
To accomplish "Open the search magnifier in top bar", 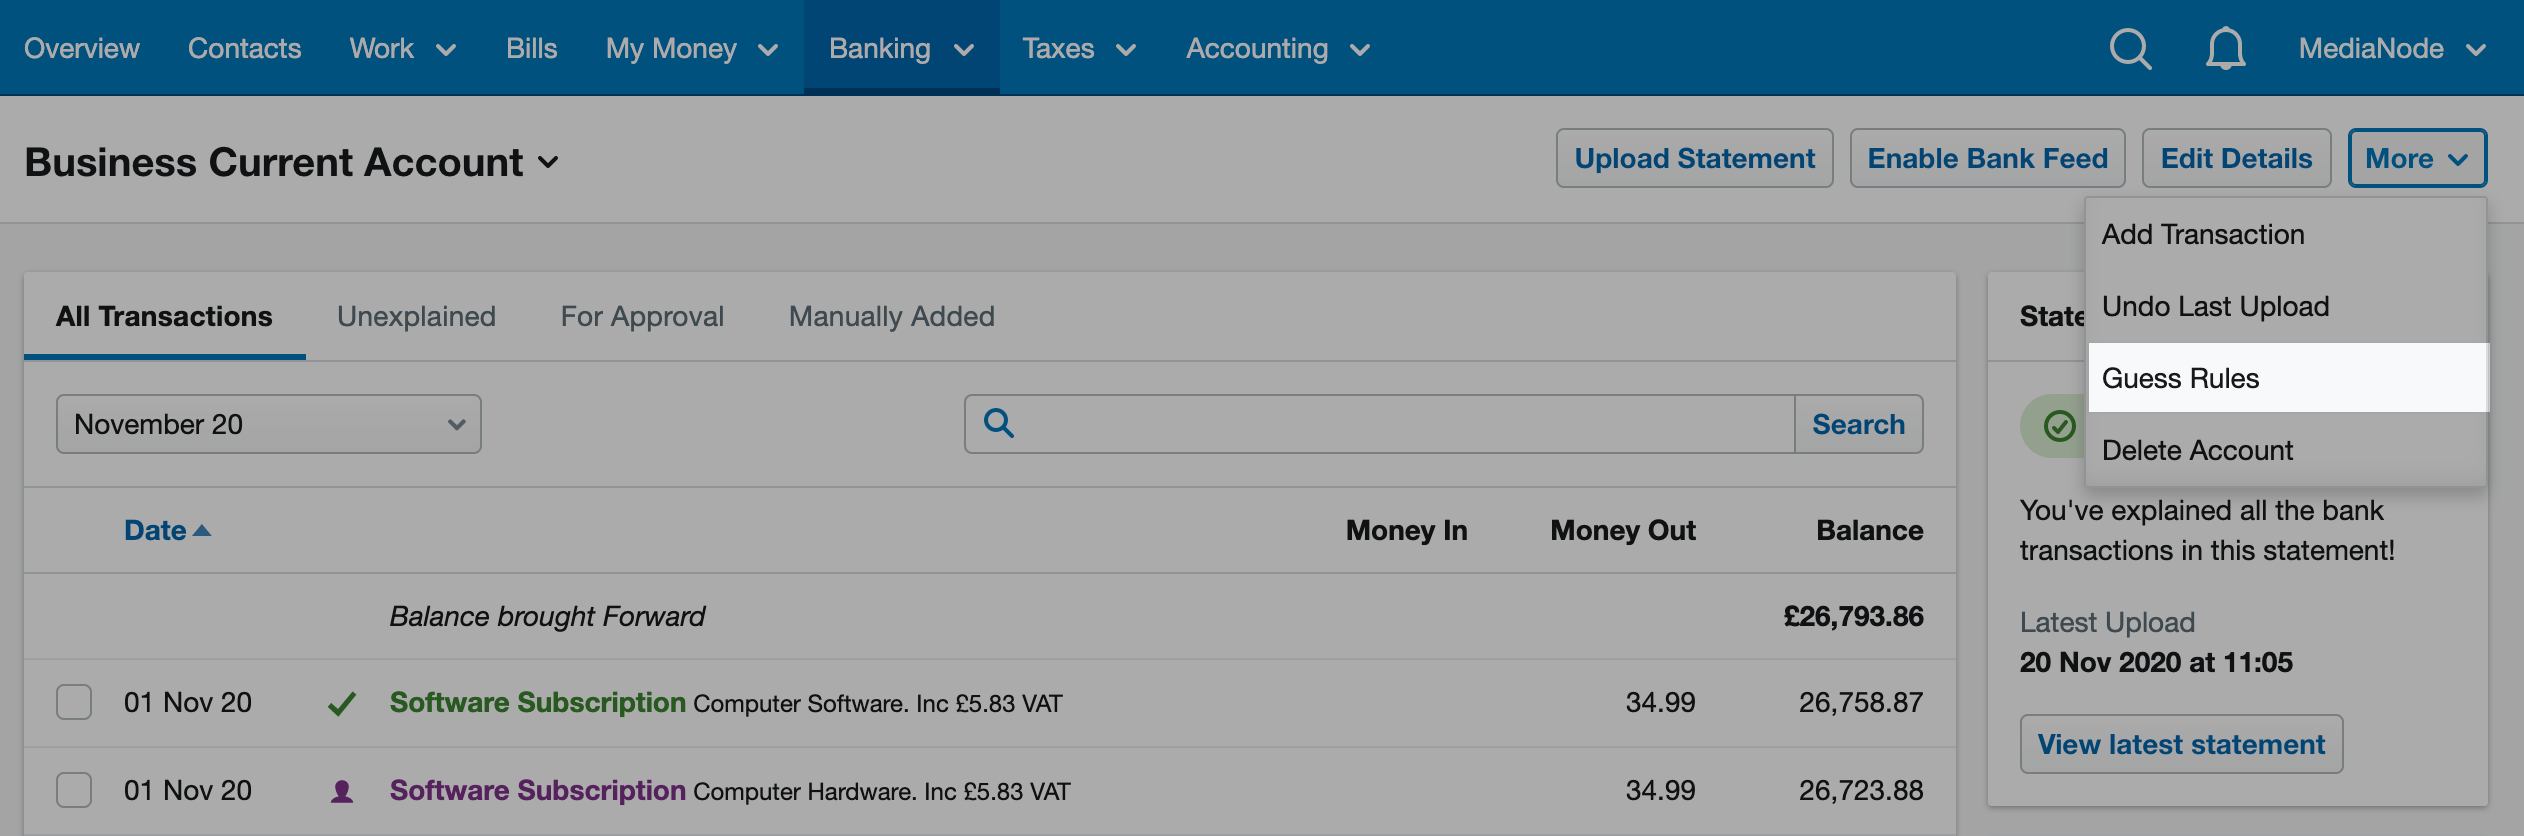I will [x=2130, y=48].
